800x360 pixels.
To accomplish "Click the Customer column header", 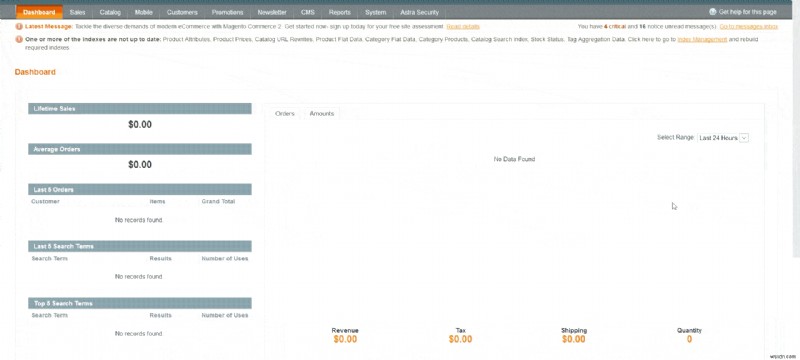I will [45, 201].
